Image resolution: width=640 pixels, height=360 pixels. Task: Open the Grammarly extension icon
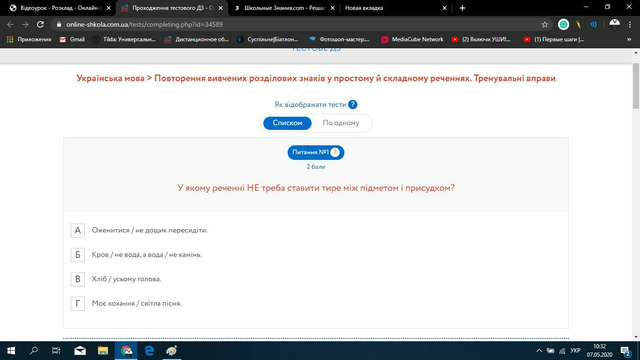[x=563, y=24]
